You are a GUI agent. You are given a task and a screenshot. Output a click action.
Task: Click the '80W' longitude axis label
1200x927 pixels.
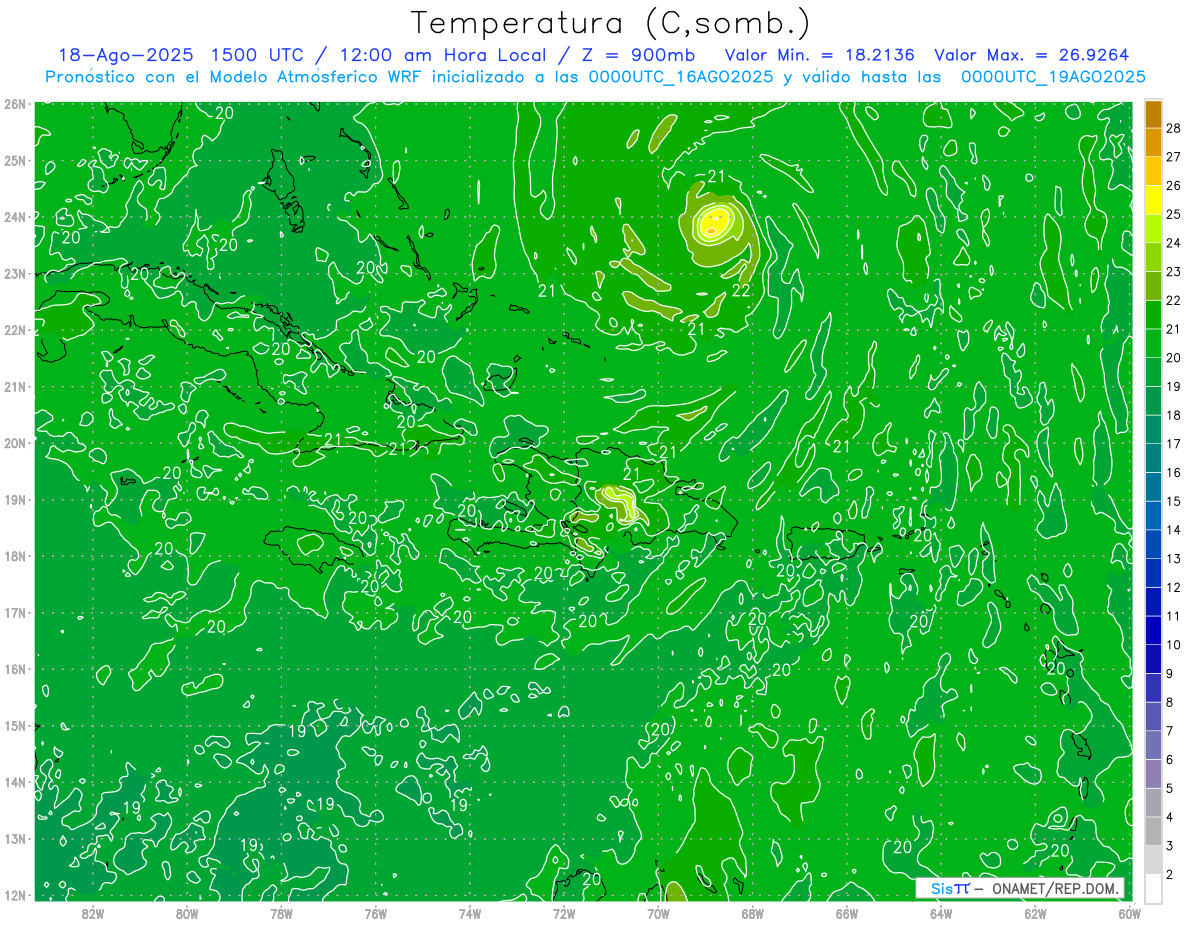coord(187,913)
